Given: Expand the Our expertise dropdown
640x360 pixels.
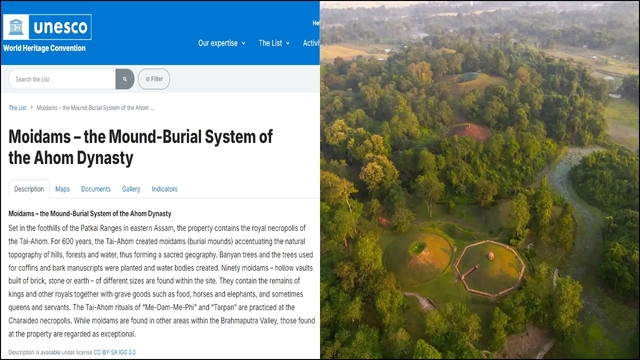Looking at the screenshot, I should click(x=222, y=43).
